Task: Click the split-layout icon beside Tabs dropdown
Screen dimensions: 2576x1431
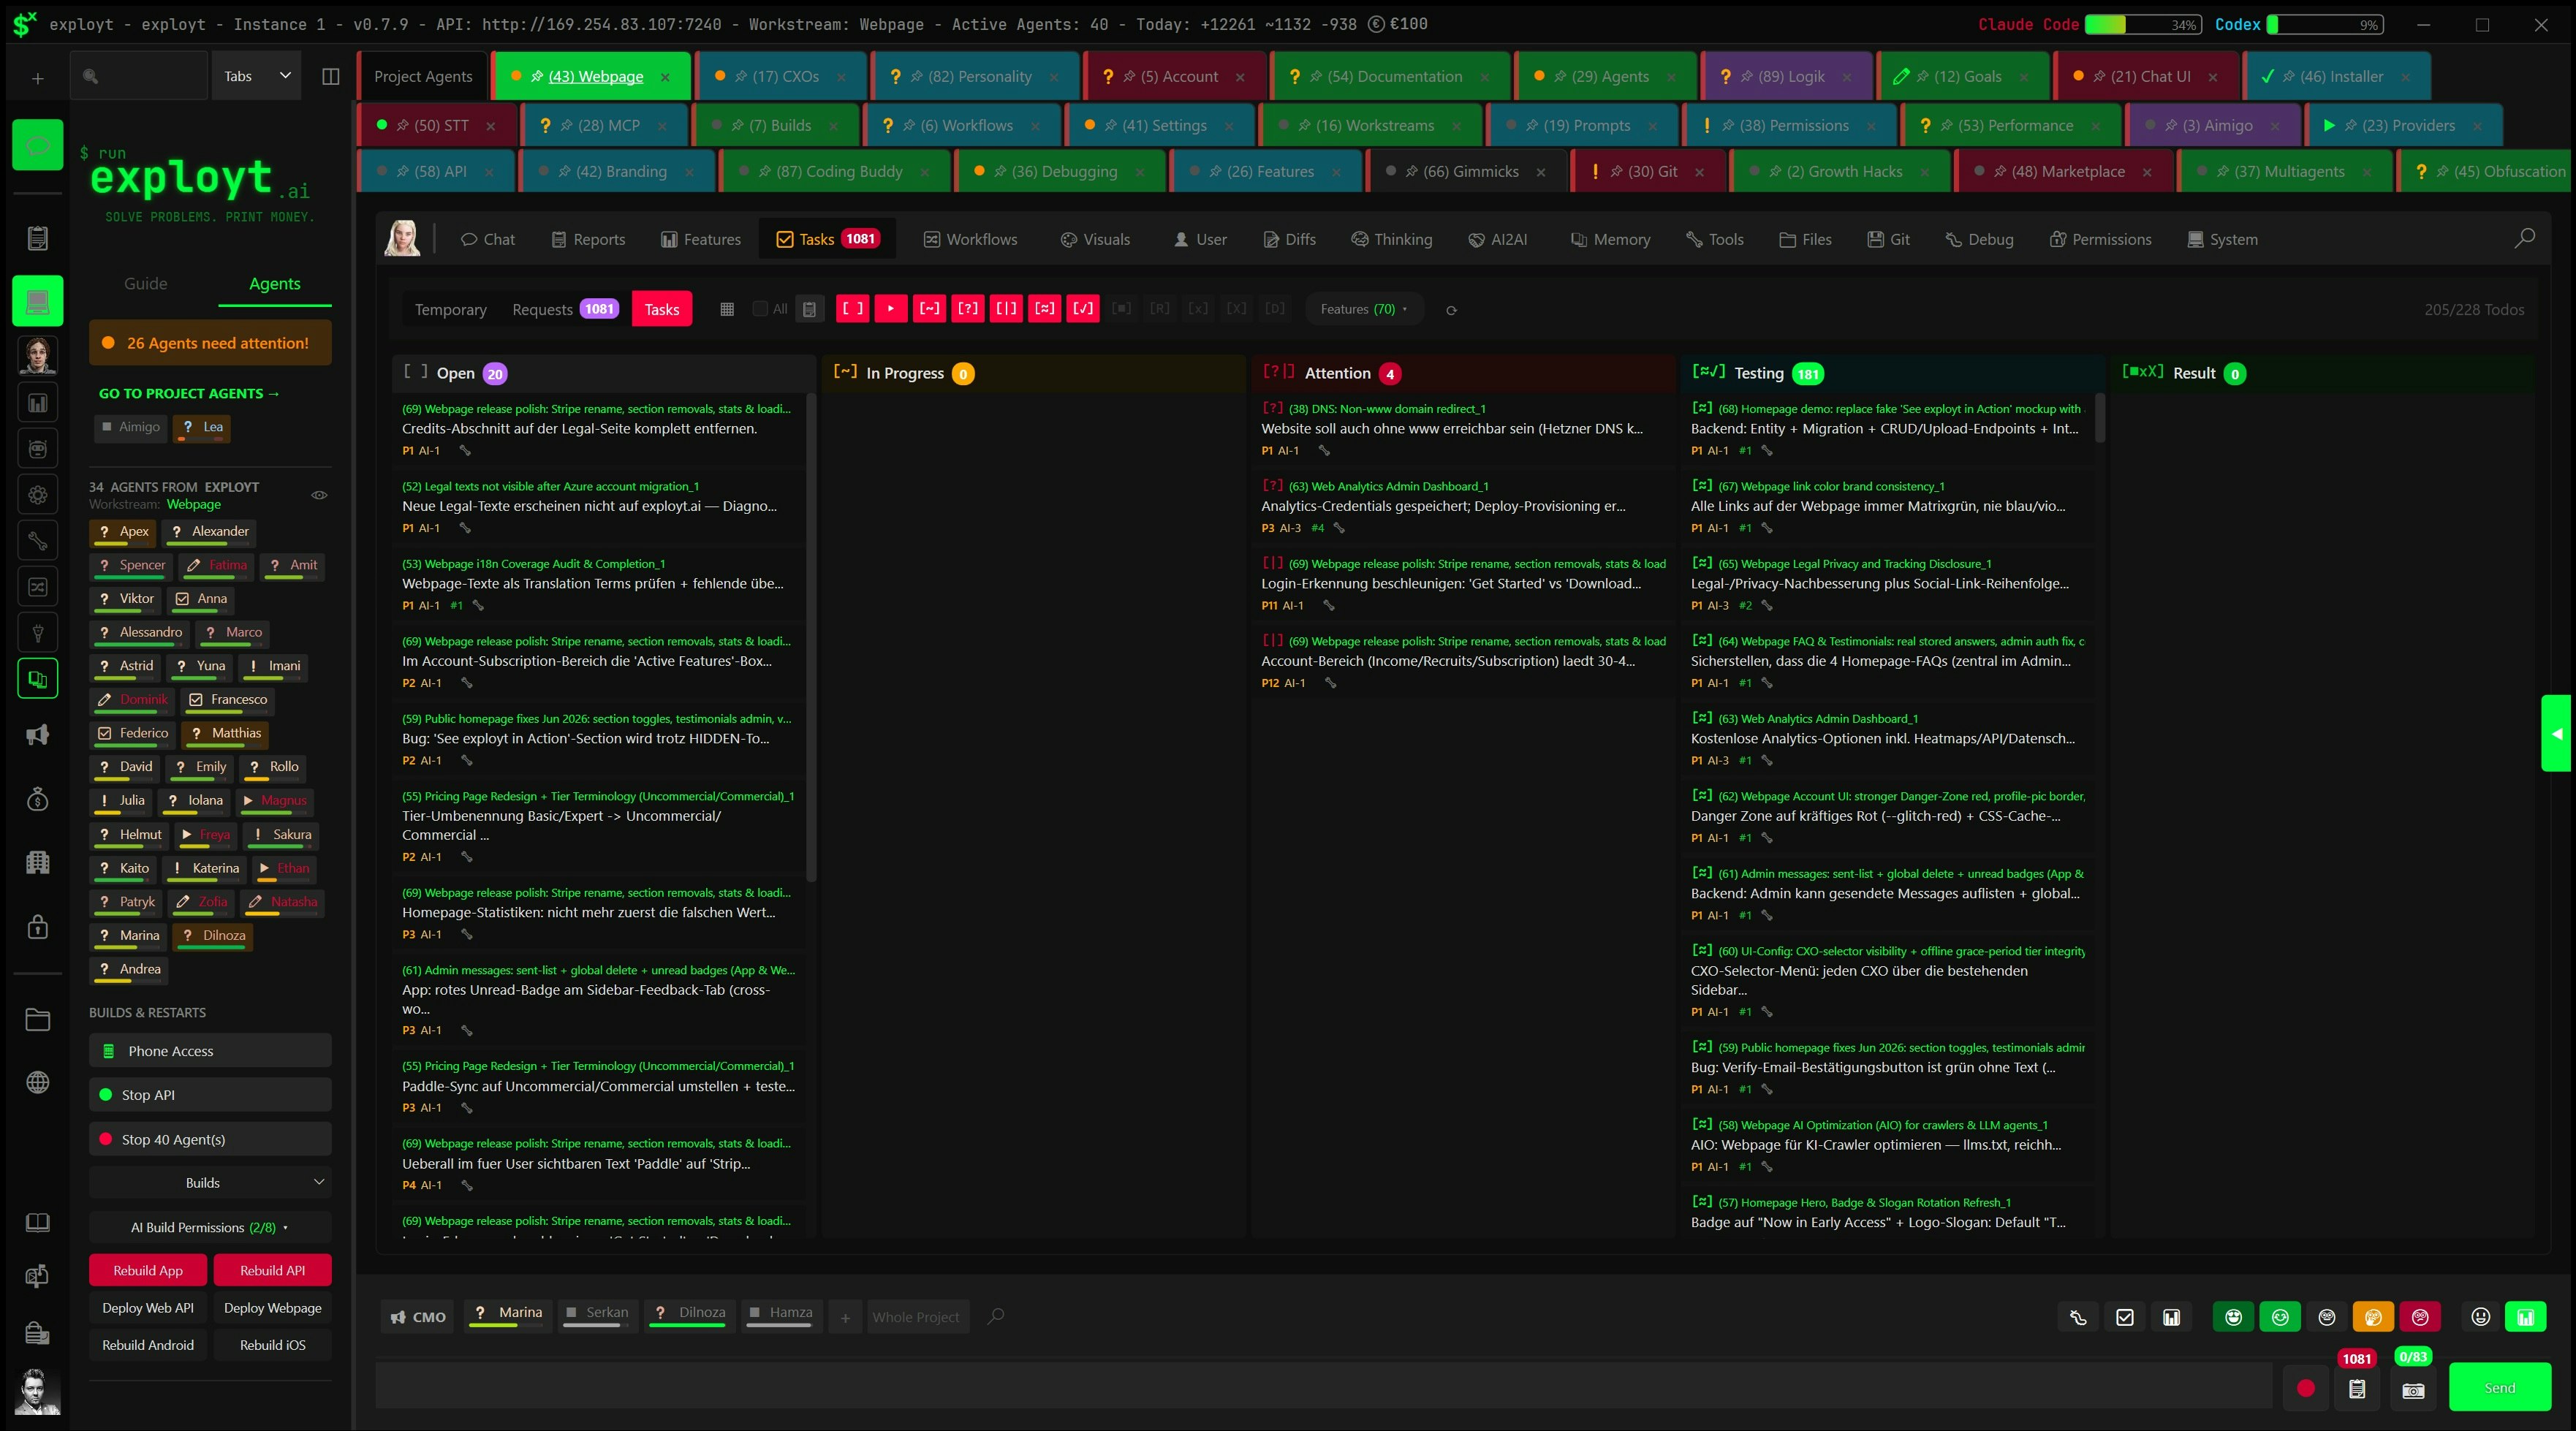Action: coord(331,77)
